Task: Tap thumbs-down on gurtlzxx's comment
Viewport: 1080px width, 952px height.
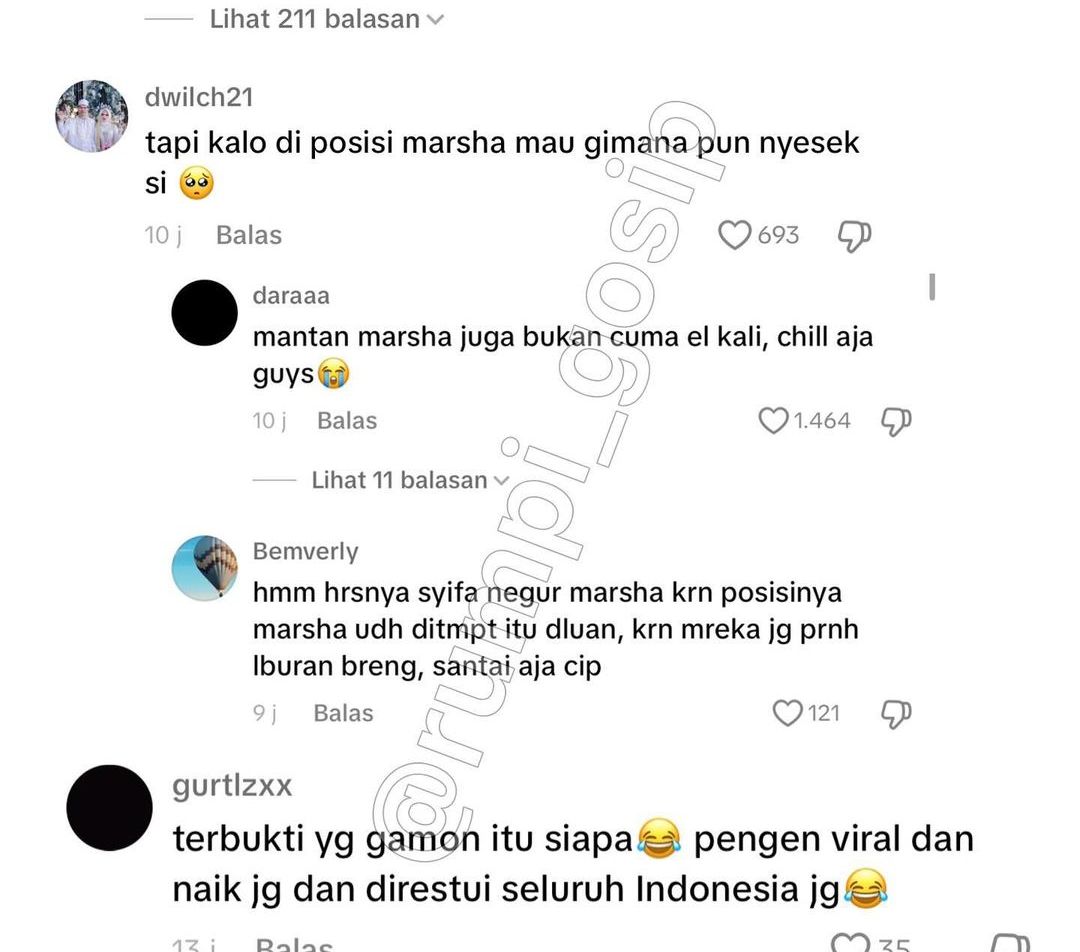Action: tap(1010, 943)
